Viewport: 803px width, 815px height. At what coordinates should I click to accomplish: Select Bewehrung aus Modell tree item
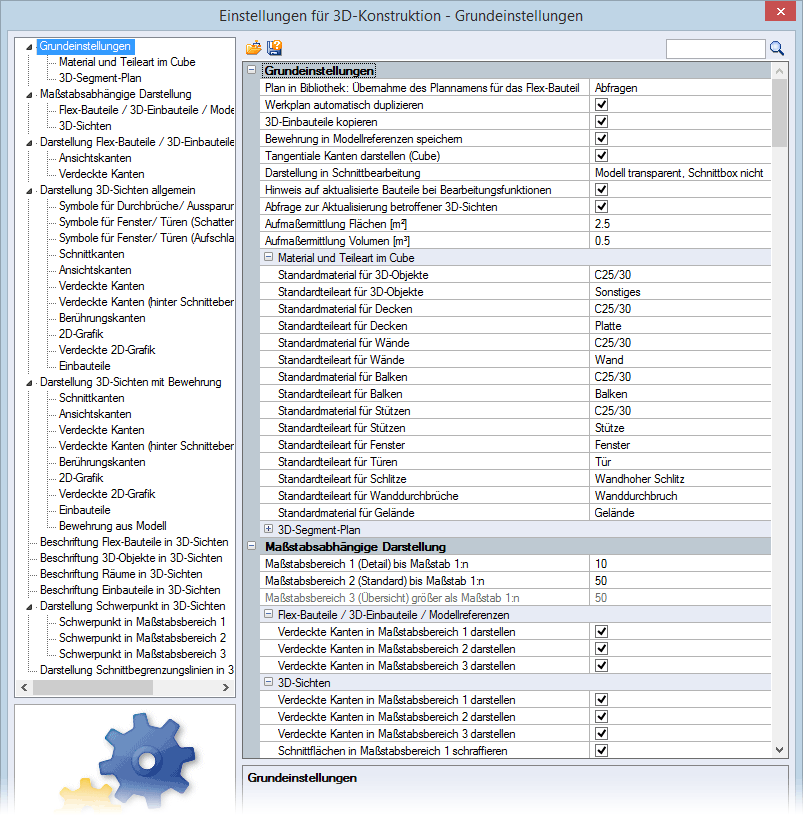pyautogui.click(x=112, y=526)
